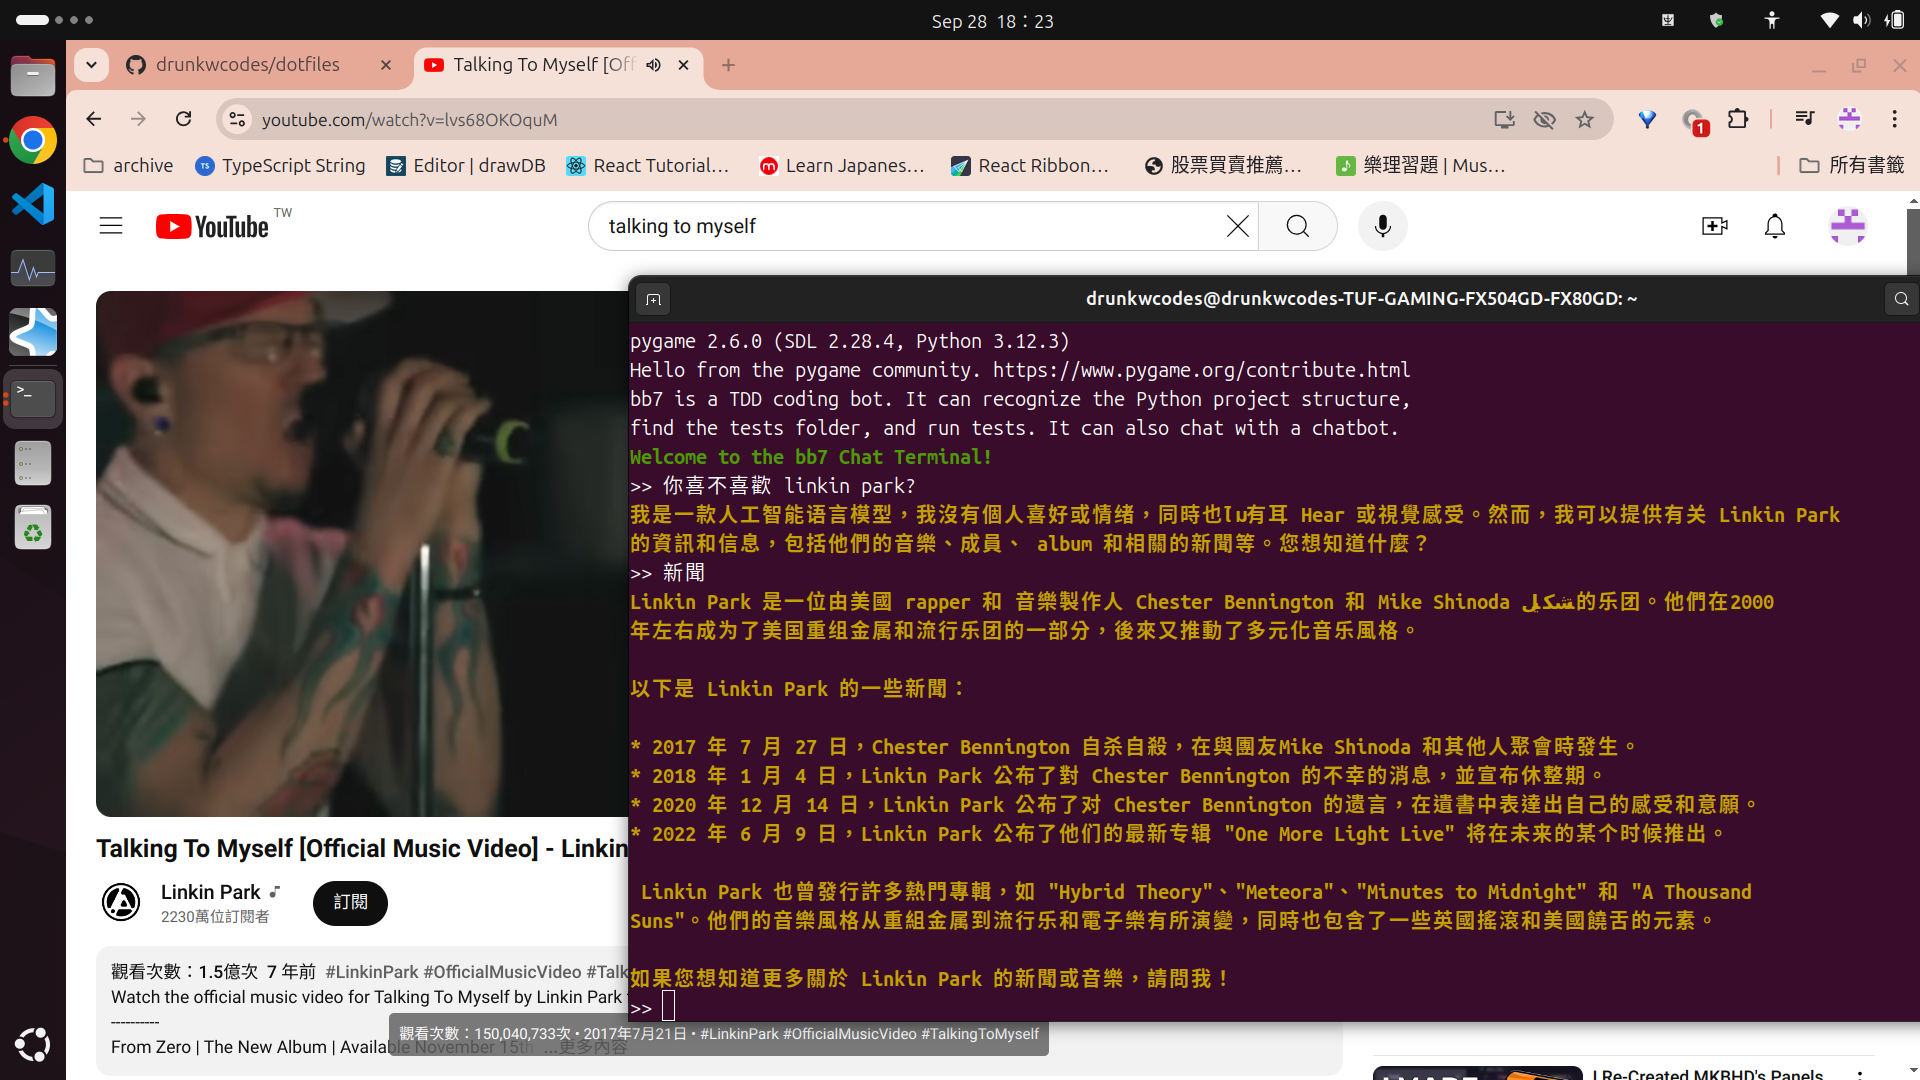This screenshot has height=1080, width=1920.
Task: Click the notifications bell icon
Action: [1775, 225]
